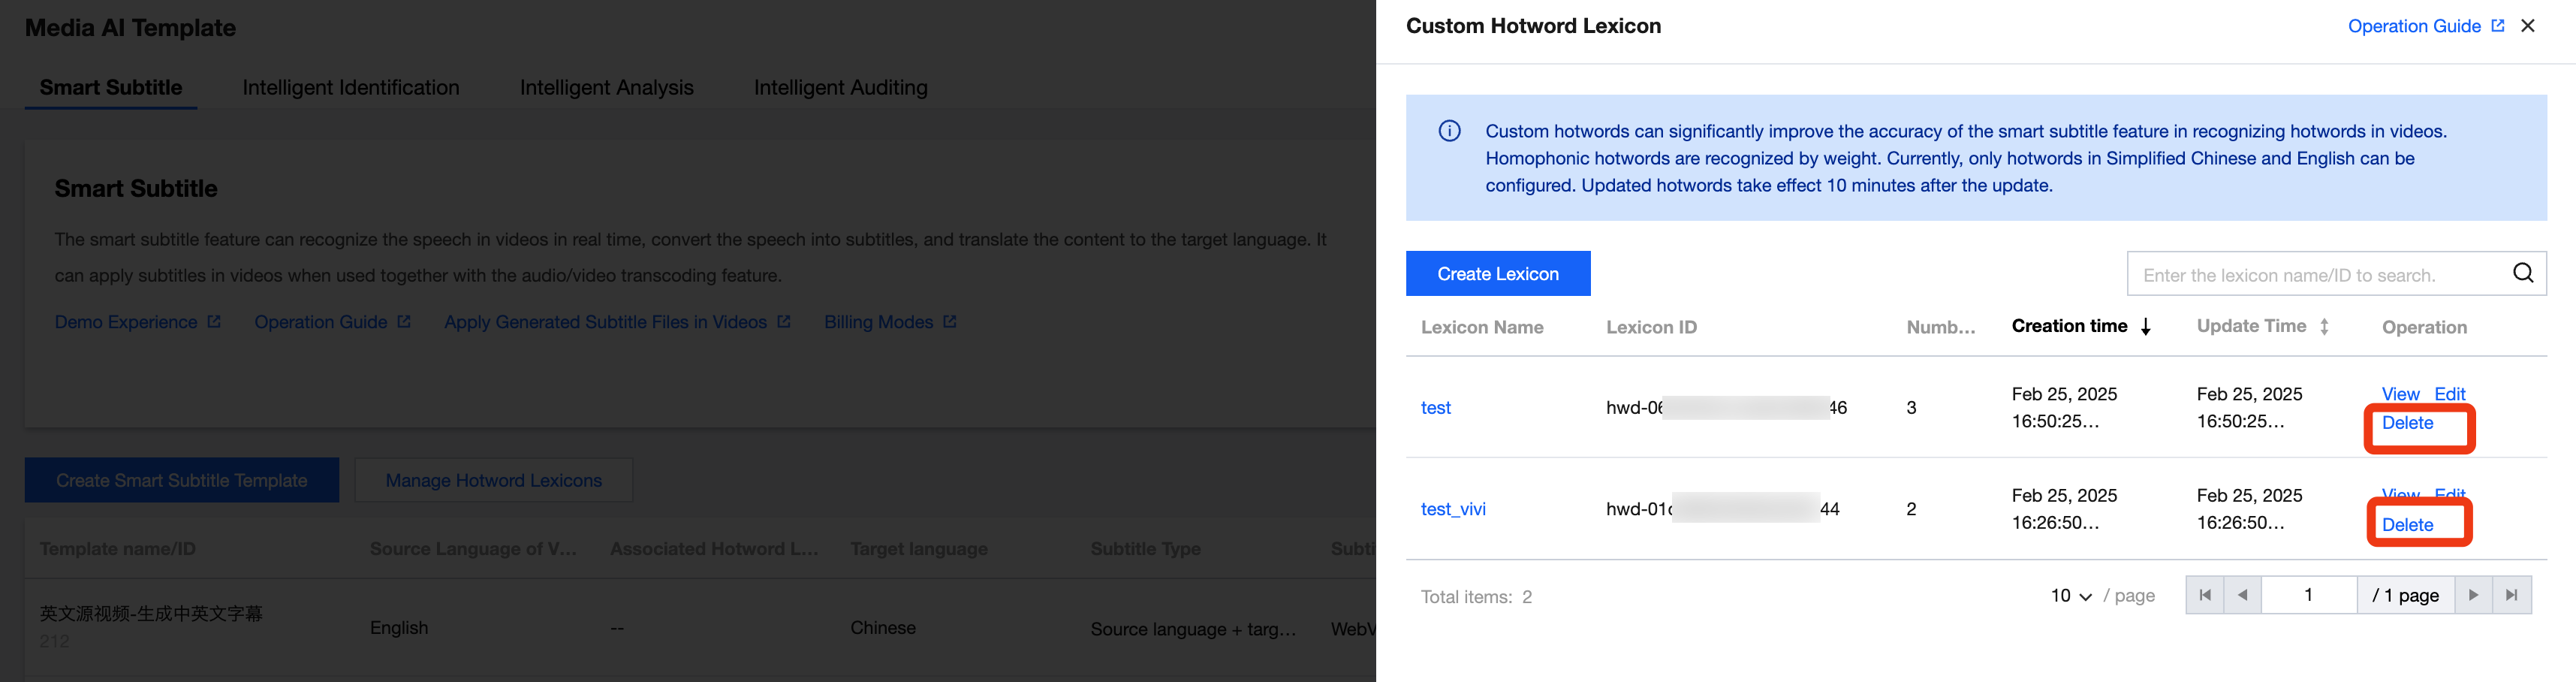Open the test_vivi lexicon name link
This screenshot has width=2576, height=682.
click(1453, 509)
